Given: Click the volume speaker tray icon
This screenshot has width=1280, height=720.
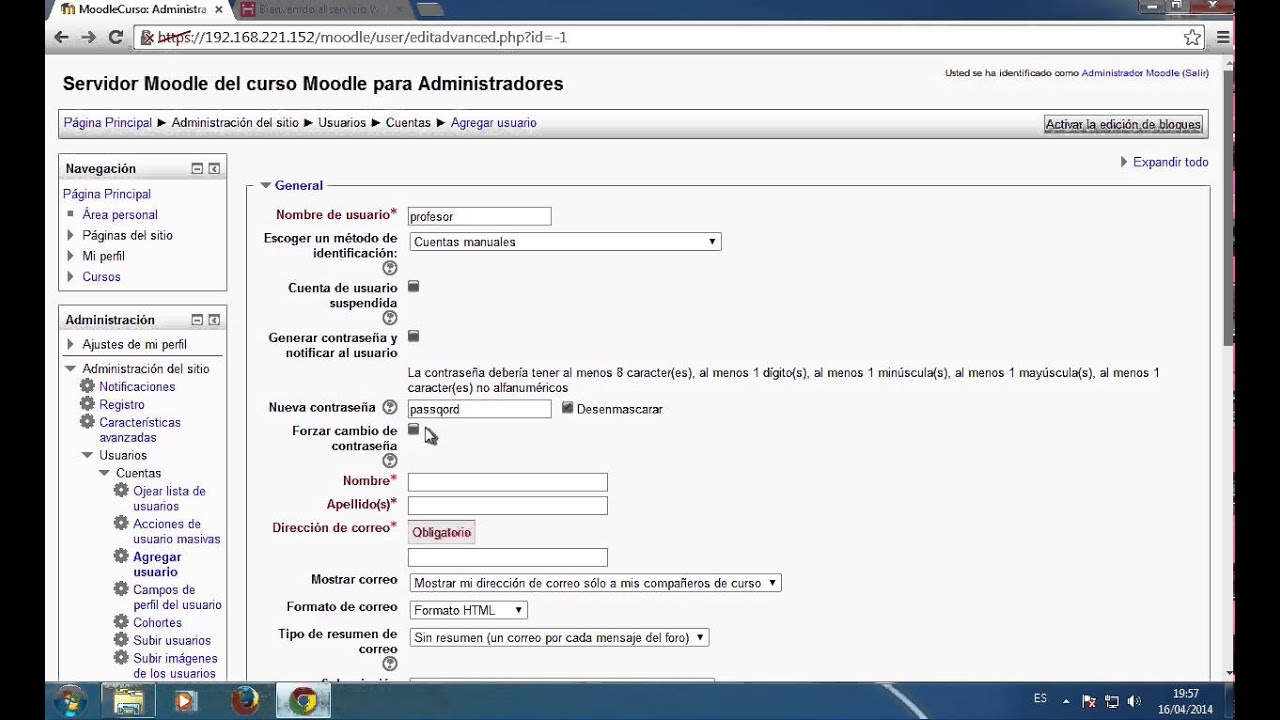Looking at the screenshot, I should pos(1133,701).
